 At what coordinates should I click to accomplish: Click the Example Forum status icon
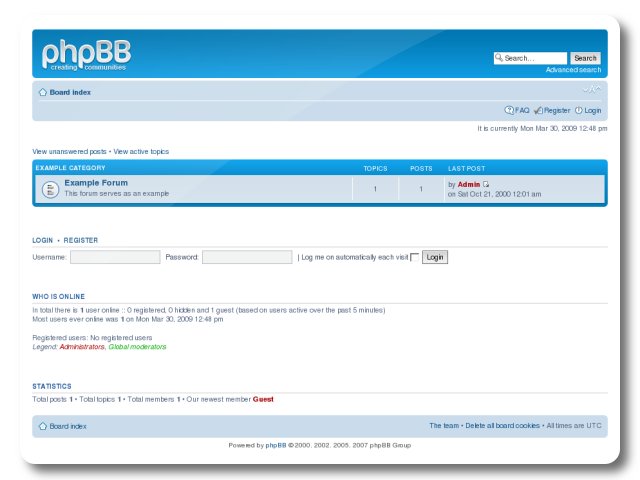pos(50,189)
